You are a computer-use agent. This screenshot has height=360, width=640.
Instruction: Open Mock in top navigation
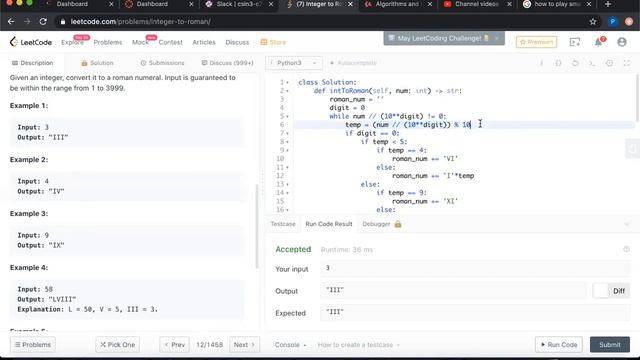pyautogui.click(x=140, y=42)
